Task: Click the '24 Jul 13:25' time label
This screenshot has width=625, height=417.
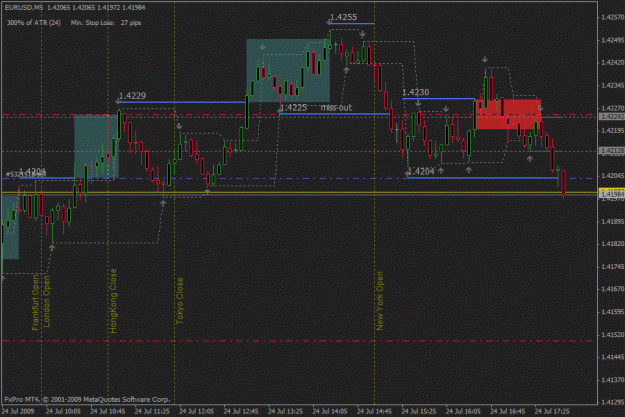Action: 285,411
